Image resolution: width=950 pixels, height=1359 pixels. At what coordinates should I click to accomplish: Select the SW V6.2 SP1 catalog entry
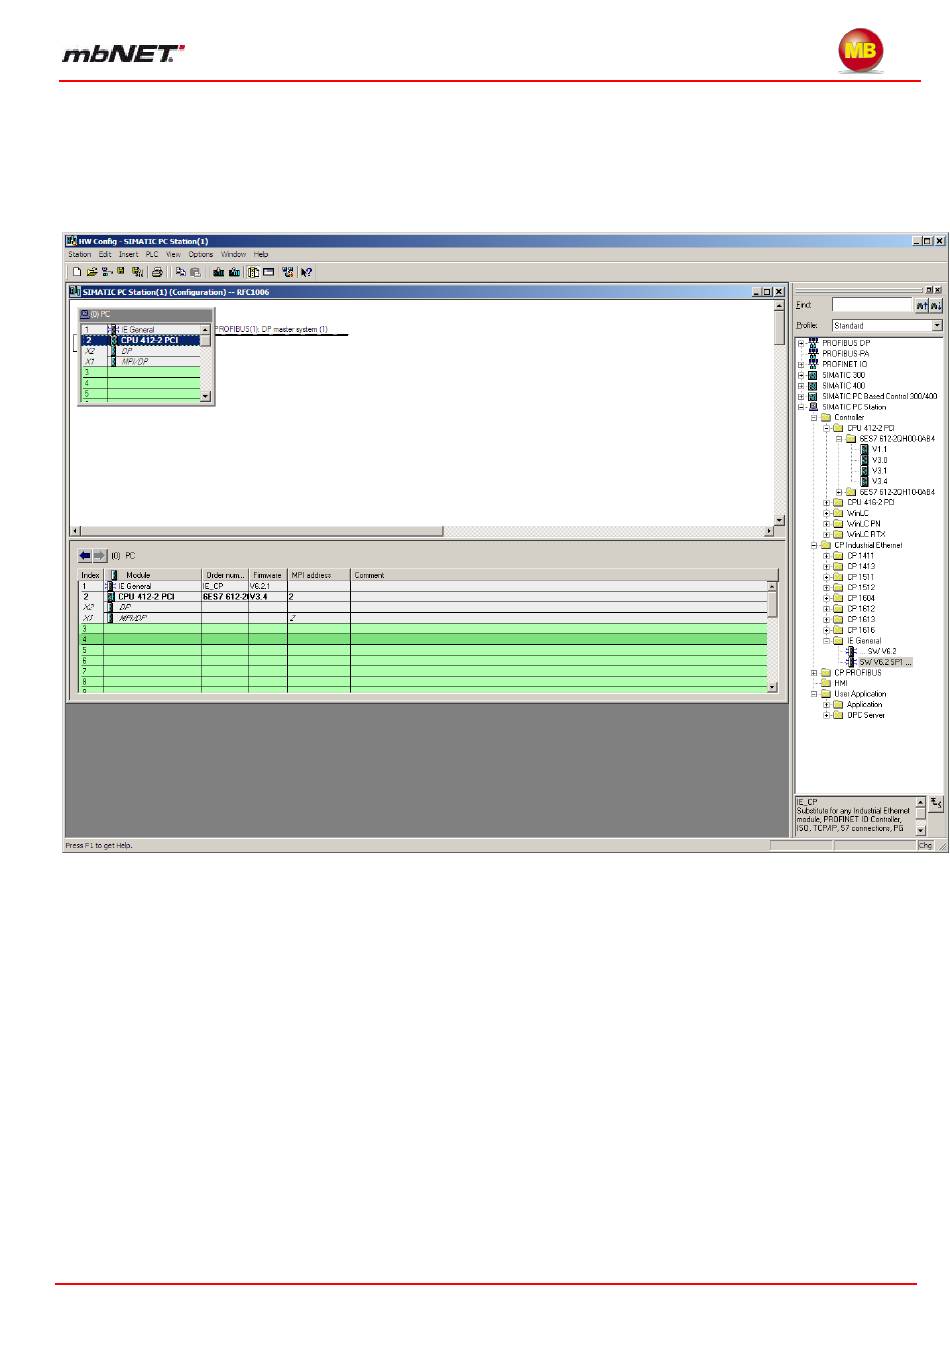coord(885,662)
